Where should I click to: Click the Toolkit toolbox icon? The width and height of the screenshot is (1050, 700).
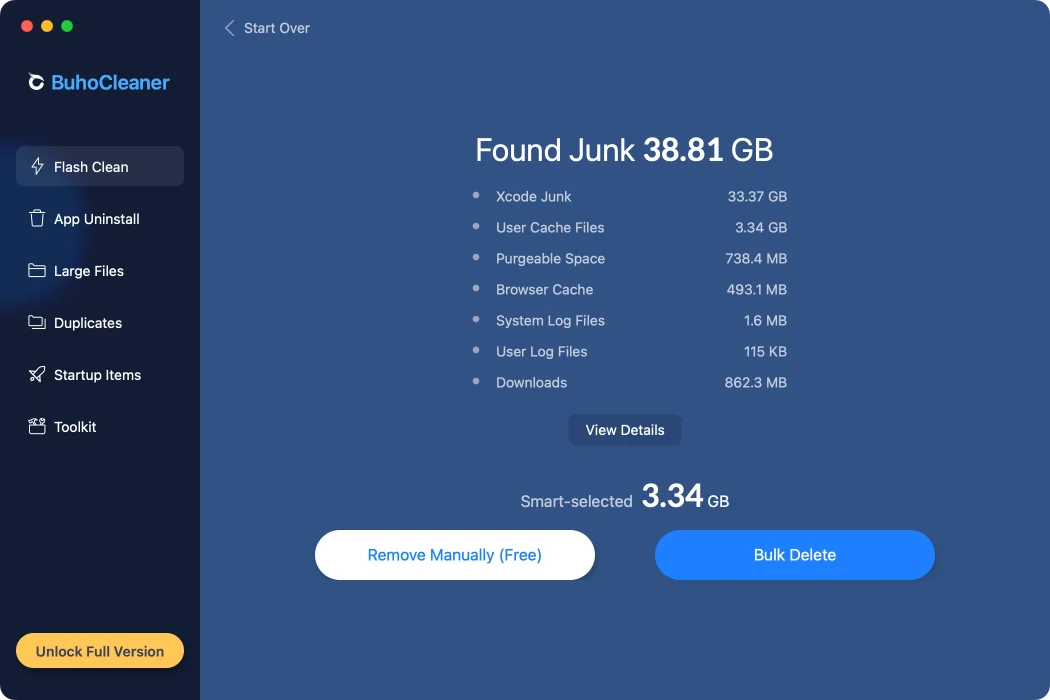tap(37, 426)
